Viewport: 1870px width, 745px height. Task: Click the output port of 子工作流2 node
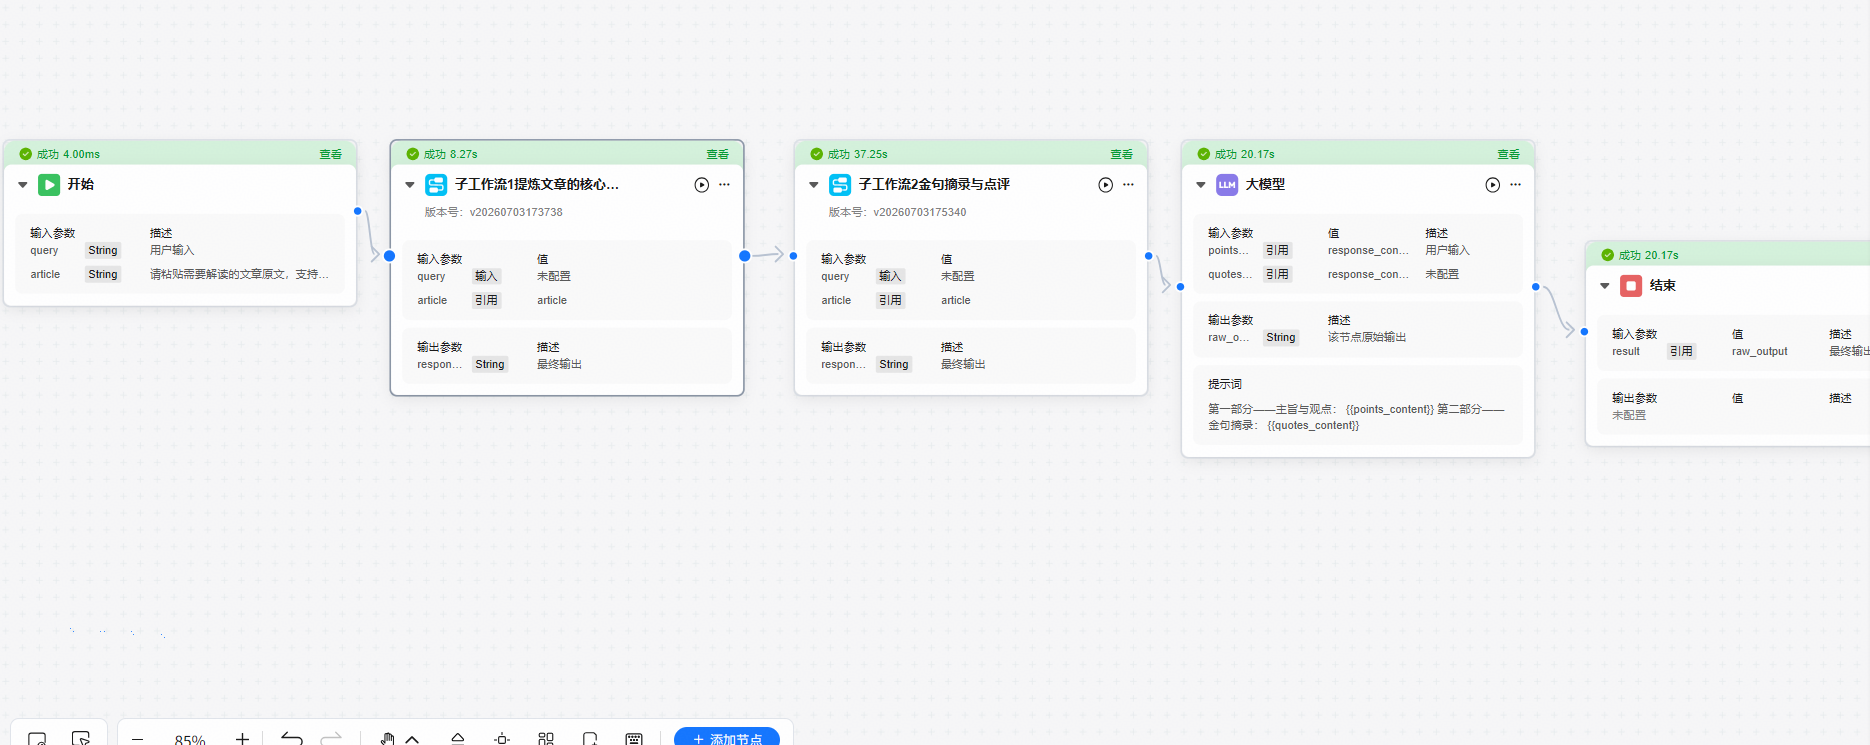click(x=1148, y=256)
